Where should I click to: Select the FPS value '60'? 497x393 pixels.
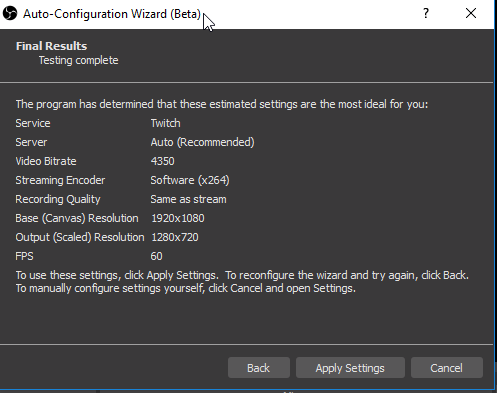156,256
